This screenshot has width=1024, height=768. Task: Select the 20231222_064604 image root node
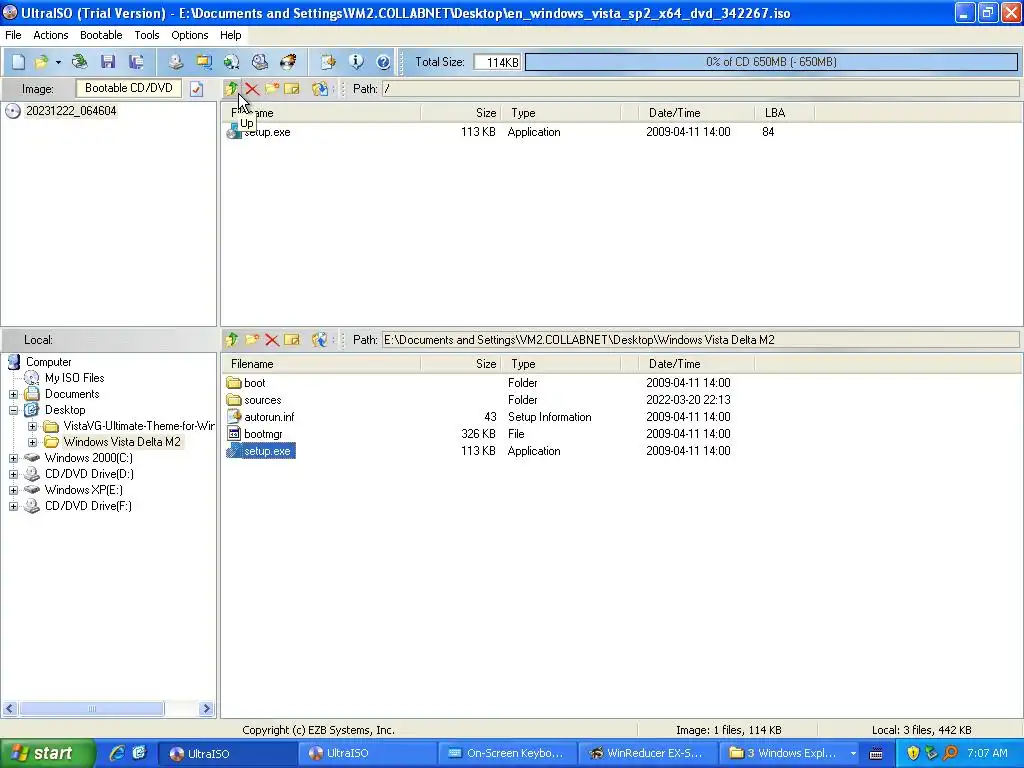[71, 111]
